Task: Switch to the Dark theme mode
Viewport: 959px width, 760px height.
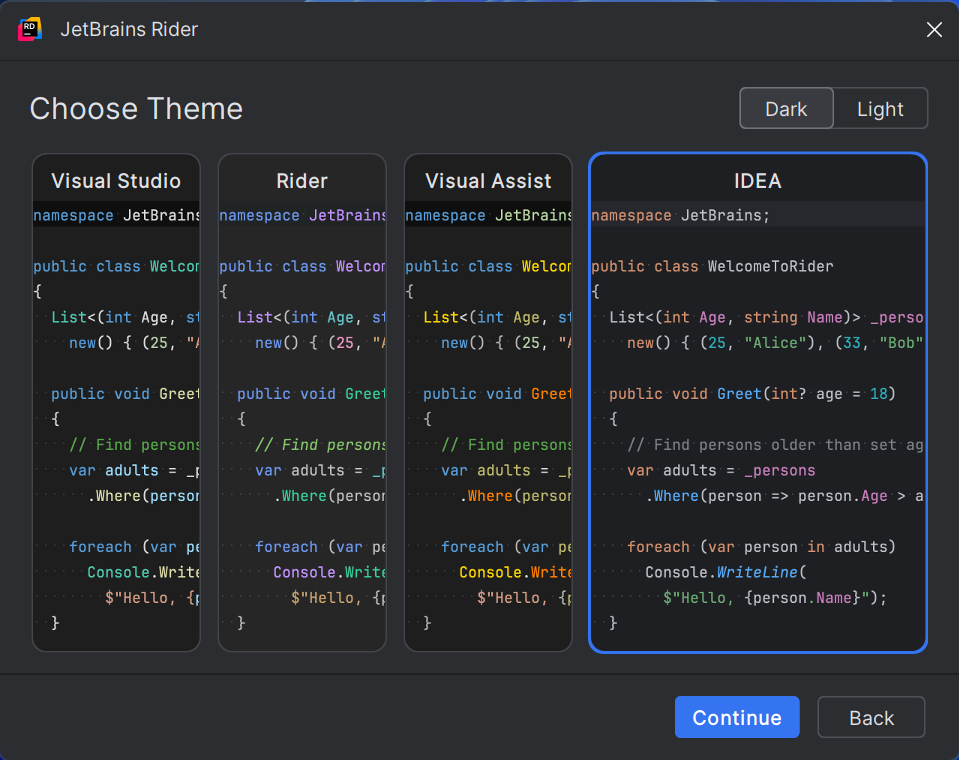Action: [786, 109]
